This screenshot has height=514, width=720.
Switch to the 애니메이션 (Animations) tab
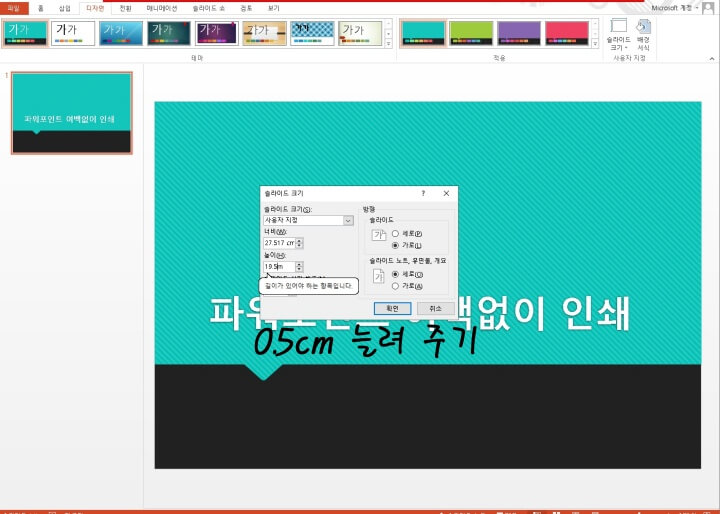pyautogui.click(x=162, y=8)
